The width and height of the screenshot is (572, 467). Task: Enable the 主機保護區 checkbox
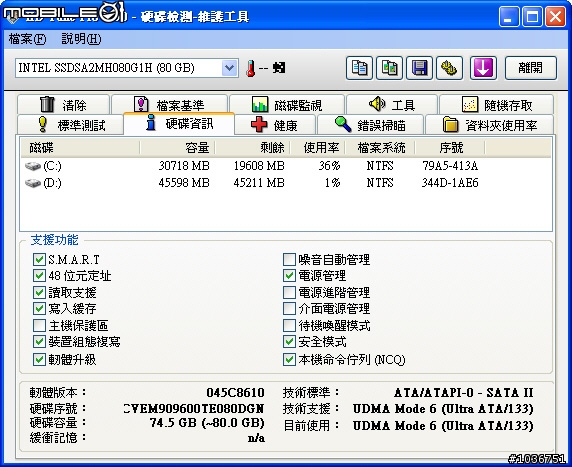[39, 325]
